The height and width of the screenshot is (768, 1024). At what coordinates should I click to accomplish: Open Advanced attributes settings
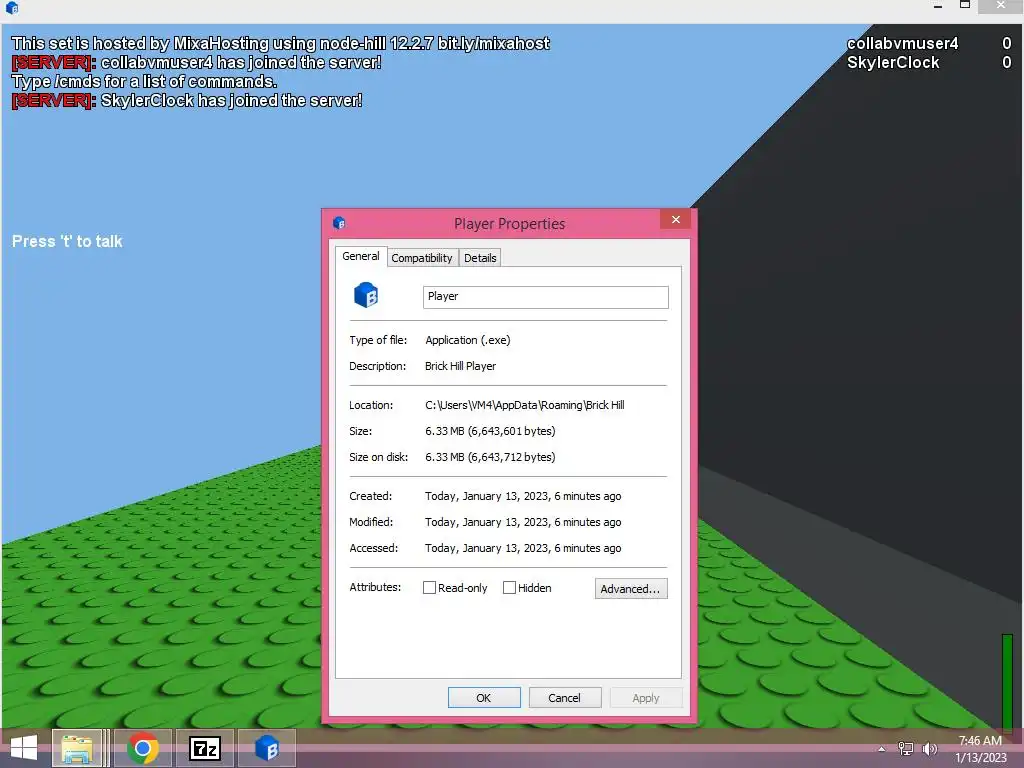point(631,588)
